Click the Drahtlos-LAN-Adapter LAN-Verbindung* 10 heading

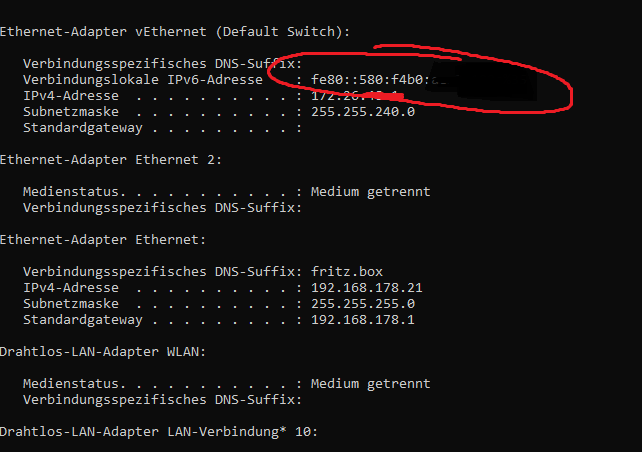click(158, 432)
